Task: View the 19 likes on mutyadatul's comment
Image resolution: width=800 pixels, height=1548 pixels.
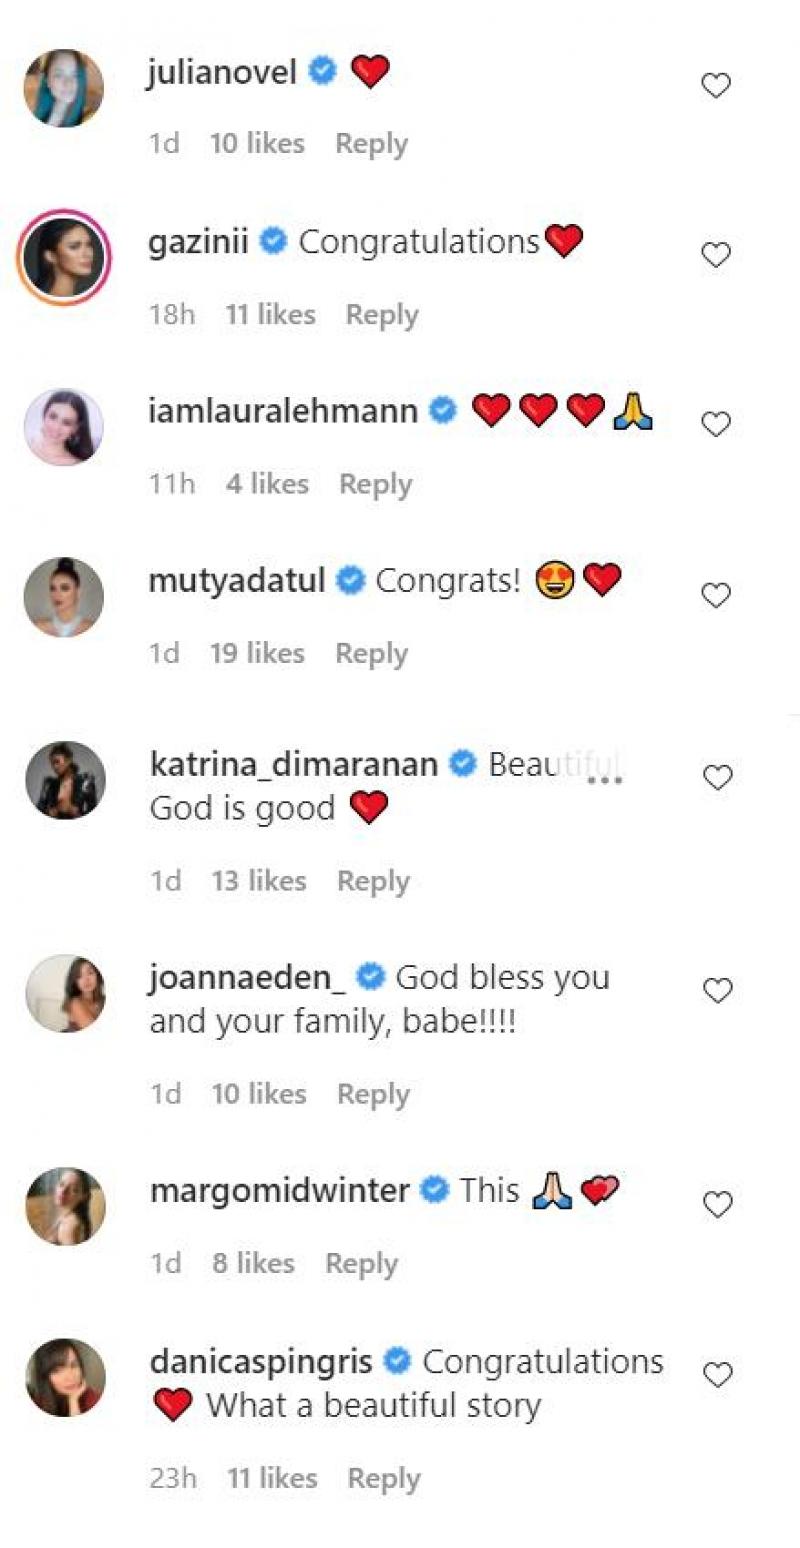Action: tap(257, 654)
